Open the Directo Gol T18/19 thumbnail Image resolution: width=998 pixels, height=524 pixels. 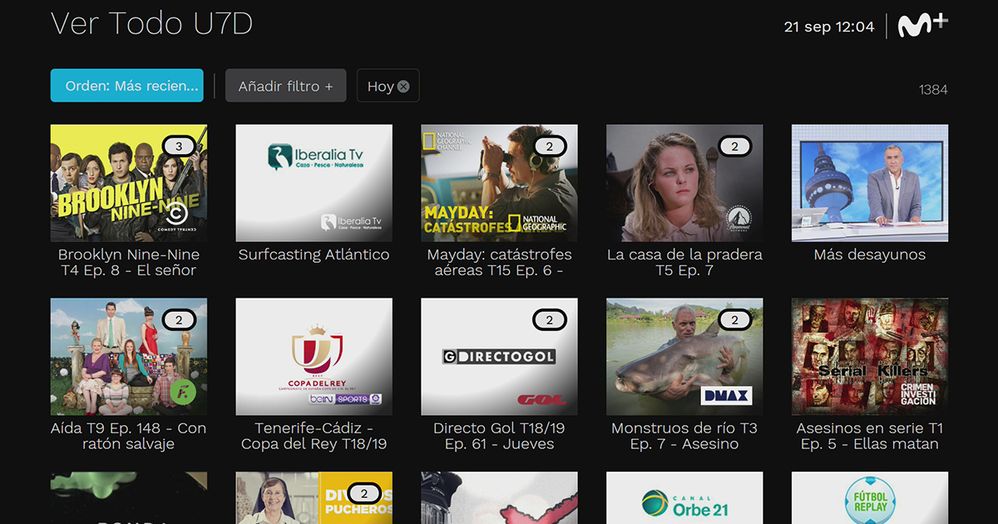(499, 357)
